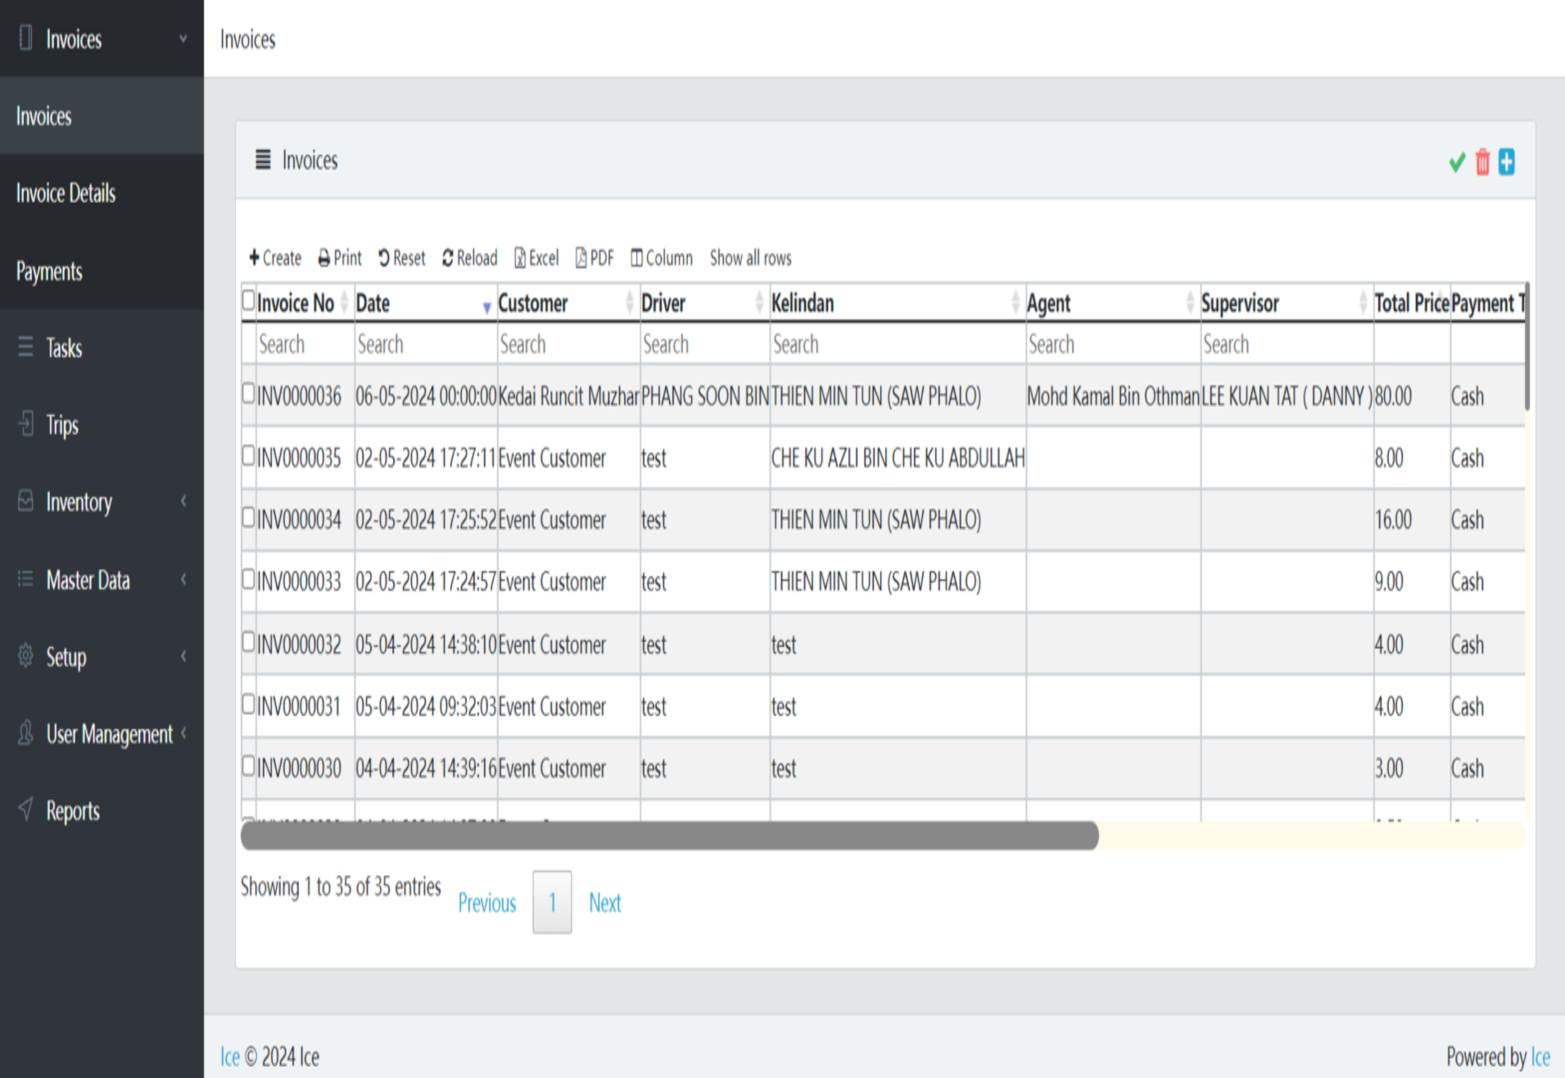Click the blue plus add icon
Viewport: 1565px width, 1078px height.
pyautogui.click(x=1506, y=162)
